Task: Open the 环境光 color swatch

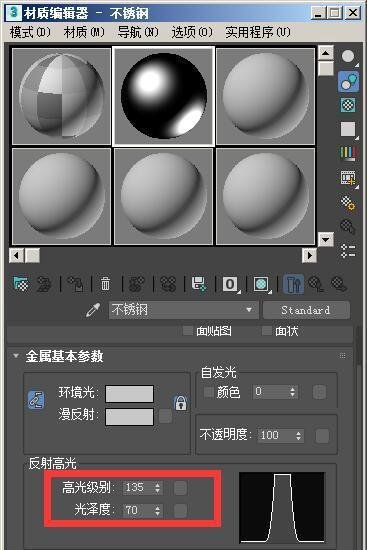Action: tap(129, 394)
